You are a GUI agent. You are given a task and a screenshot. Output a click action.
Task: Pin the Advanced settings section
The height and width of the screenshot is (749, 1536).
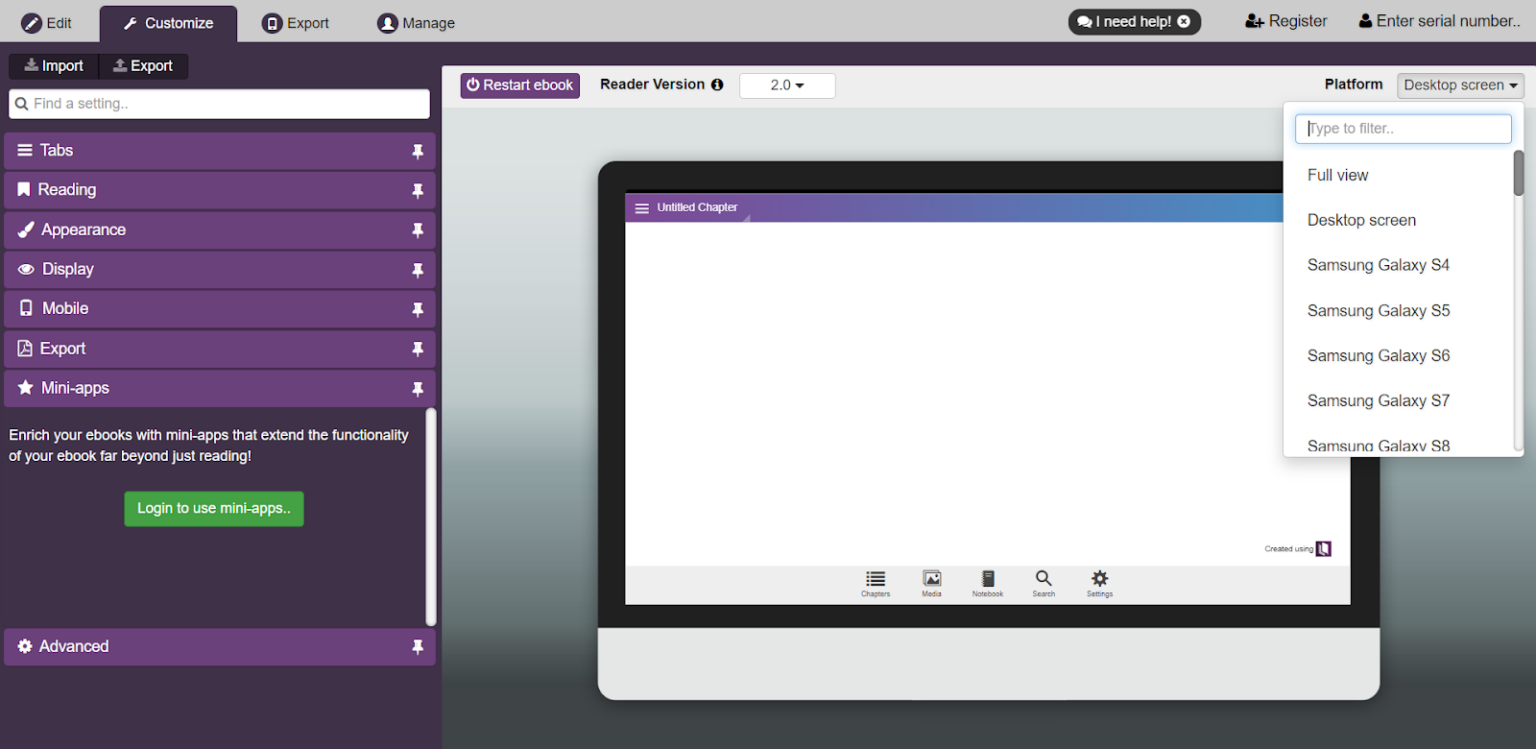pos(418,647)
